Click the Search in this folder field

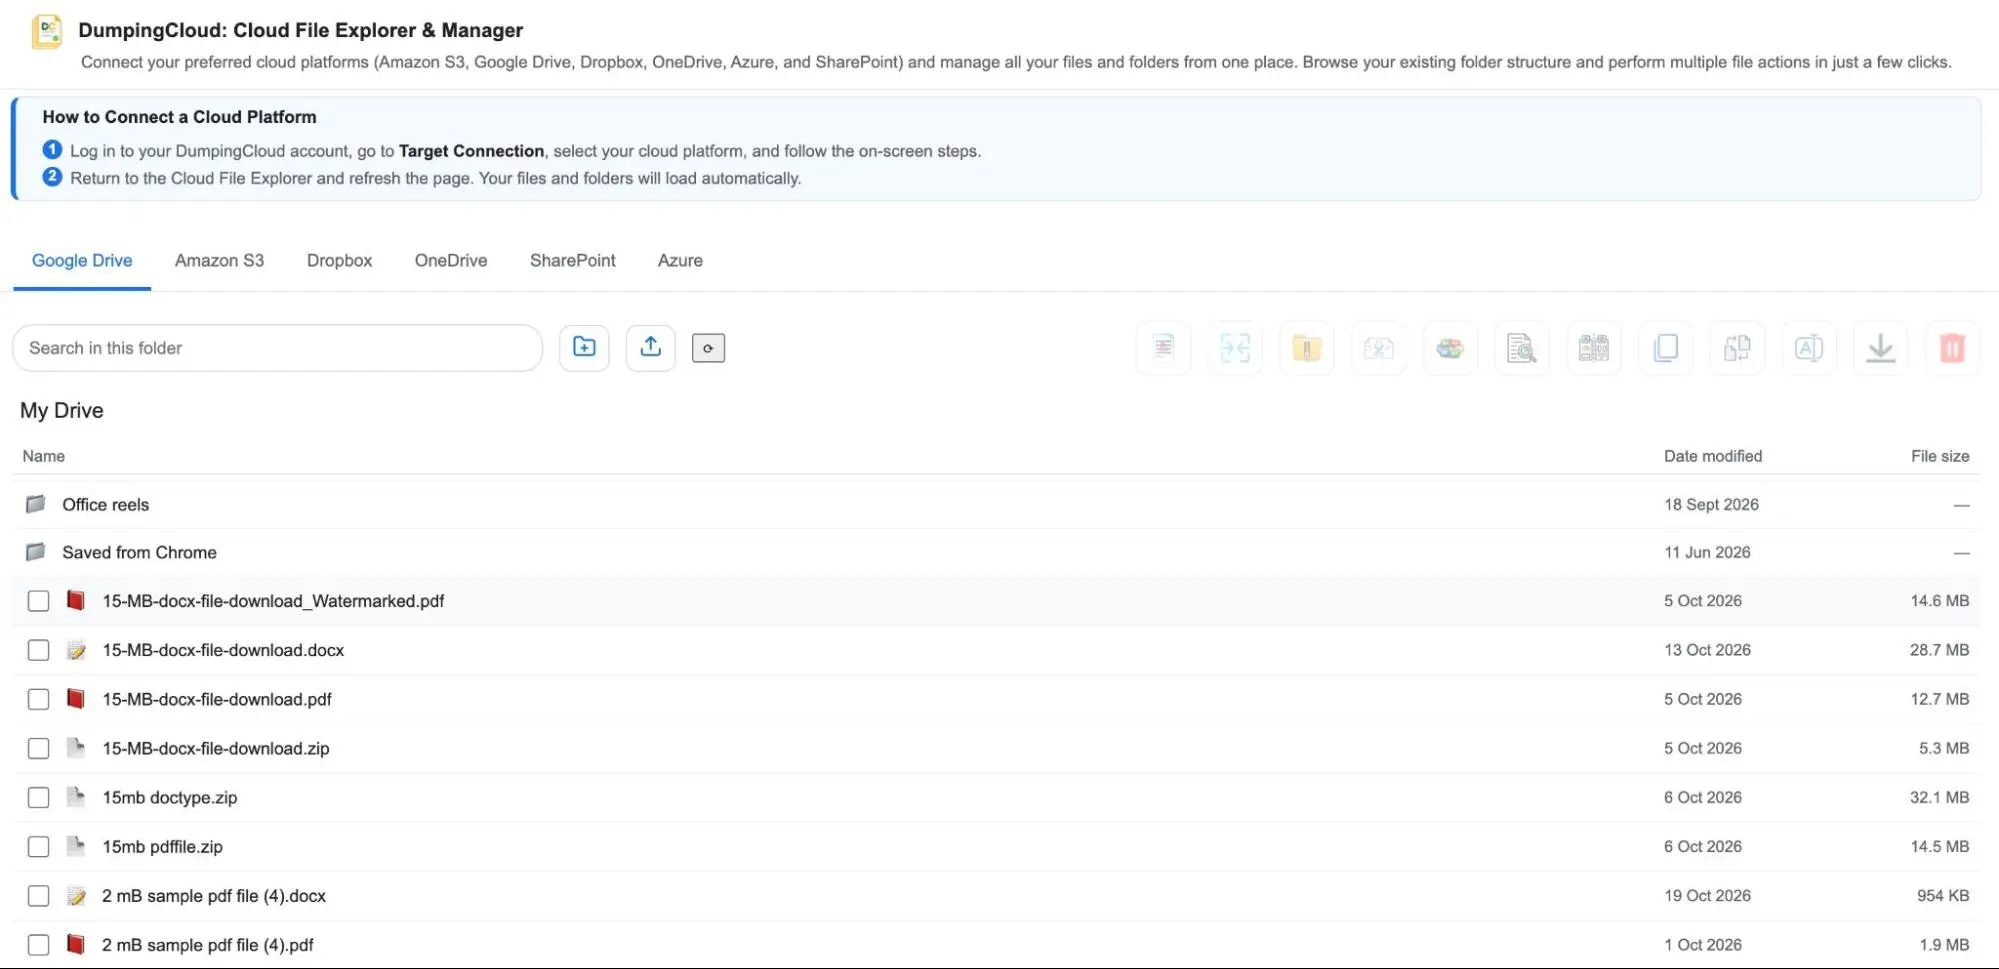pyautogui.click(x=277, y=348)
